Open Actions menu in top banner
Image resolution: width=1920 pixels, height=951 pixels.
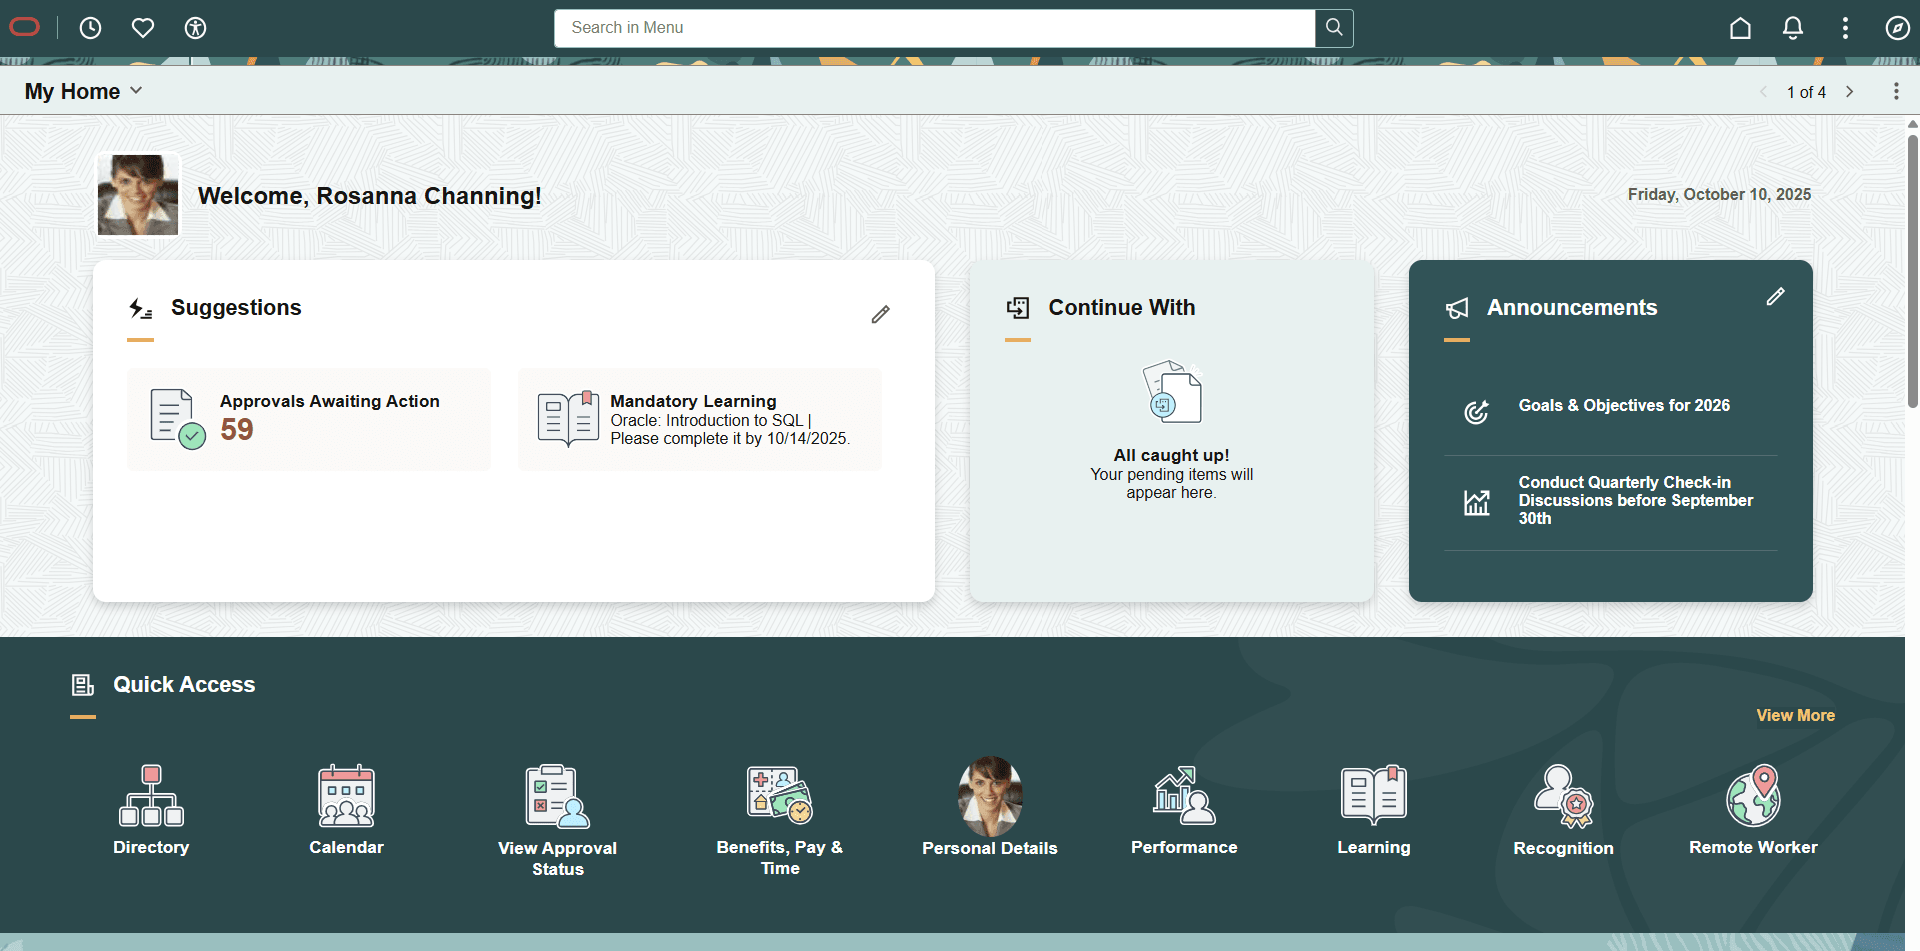click(1845, 28)
